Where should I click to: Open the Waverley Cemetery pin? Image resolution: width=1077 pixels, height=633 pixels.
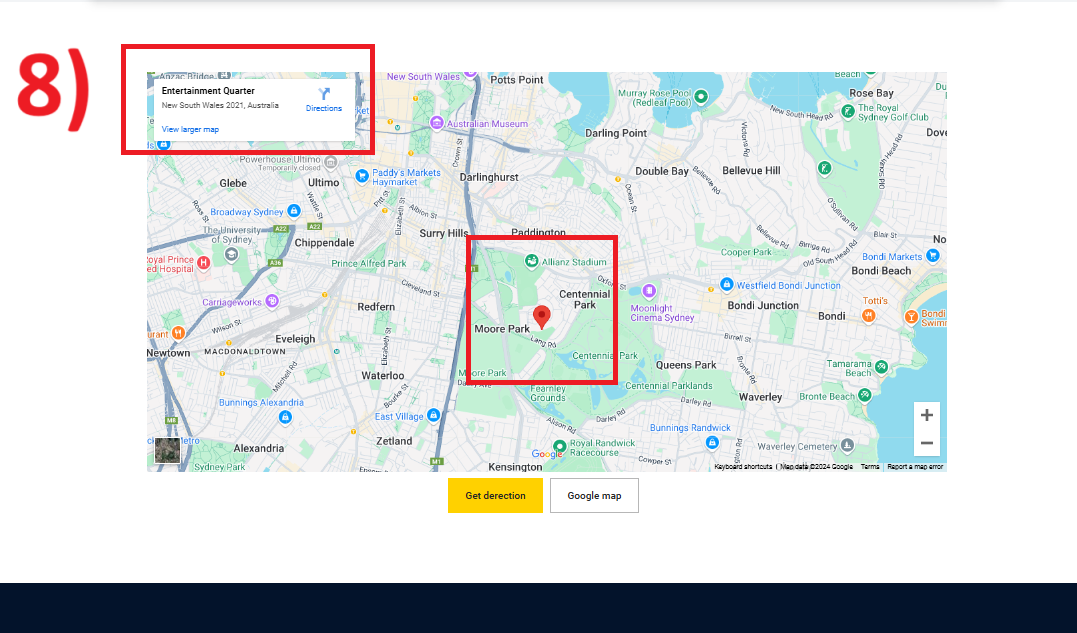point(848,446)
